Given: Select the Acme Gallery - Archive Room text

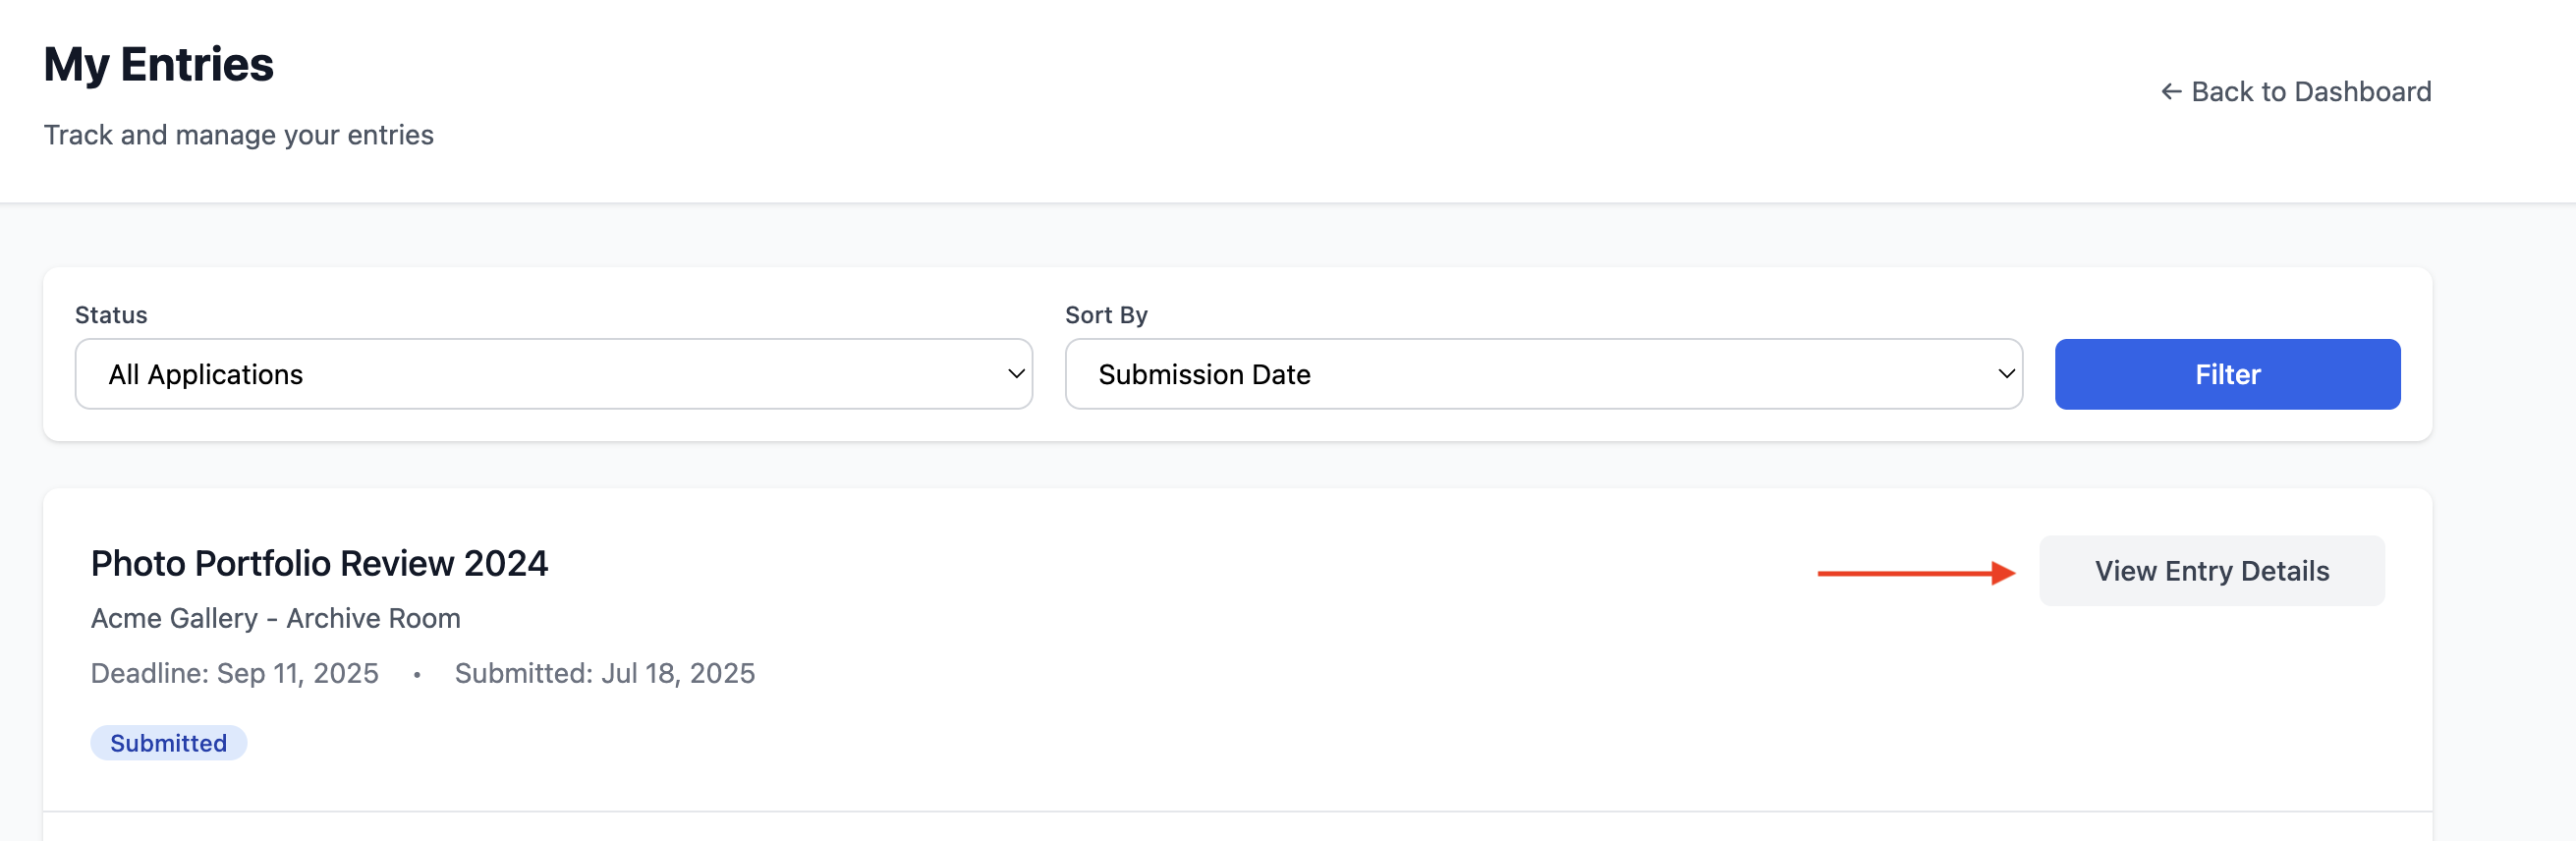Looking at the screenshot, I should click(x=275, y=619).
